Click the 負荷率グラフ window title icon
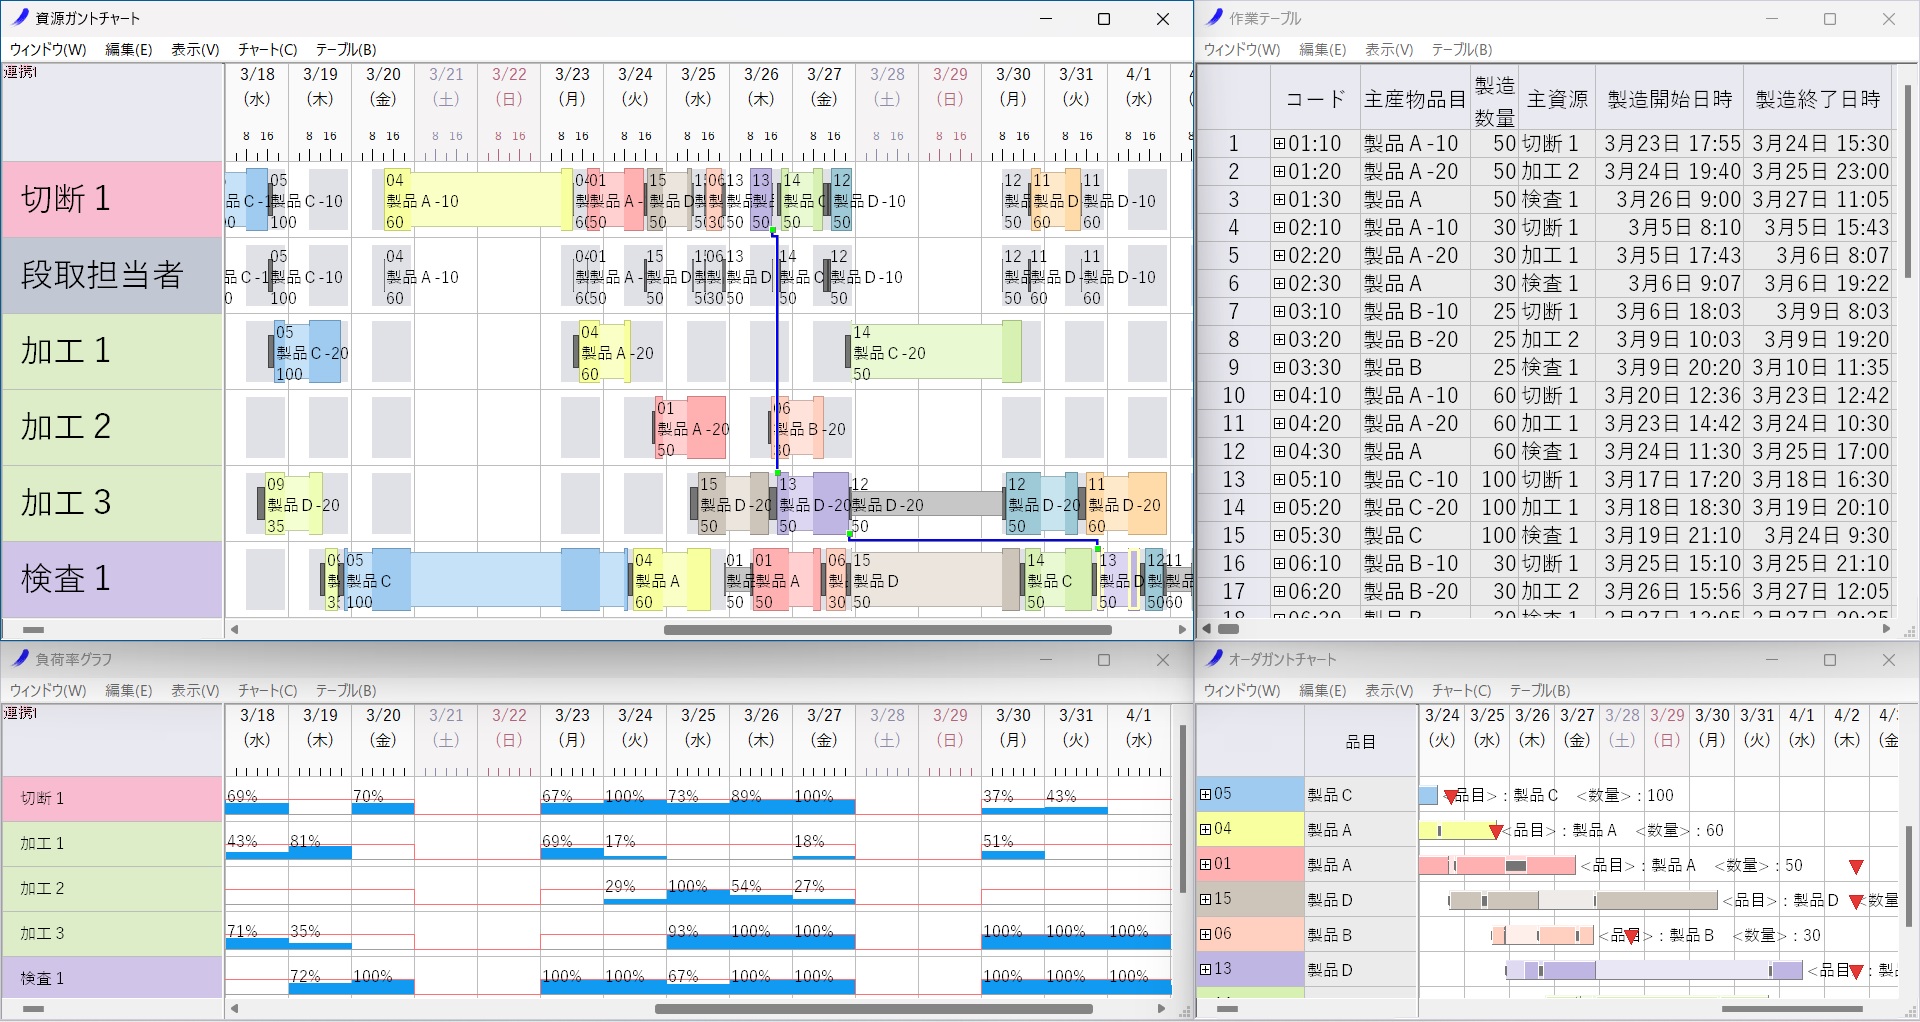This screenshot has height=1022, width=1920. [x=20, y=658]
